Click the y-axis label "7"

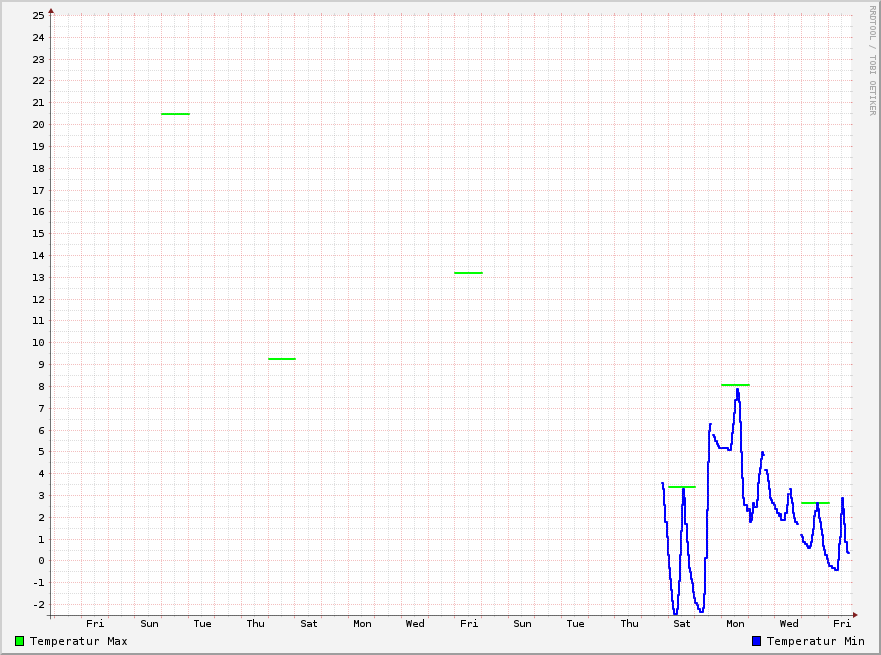(42, 408)
